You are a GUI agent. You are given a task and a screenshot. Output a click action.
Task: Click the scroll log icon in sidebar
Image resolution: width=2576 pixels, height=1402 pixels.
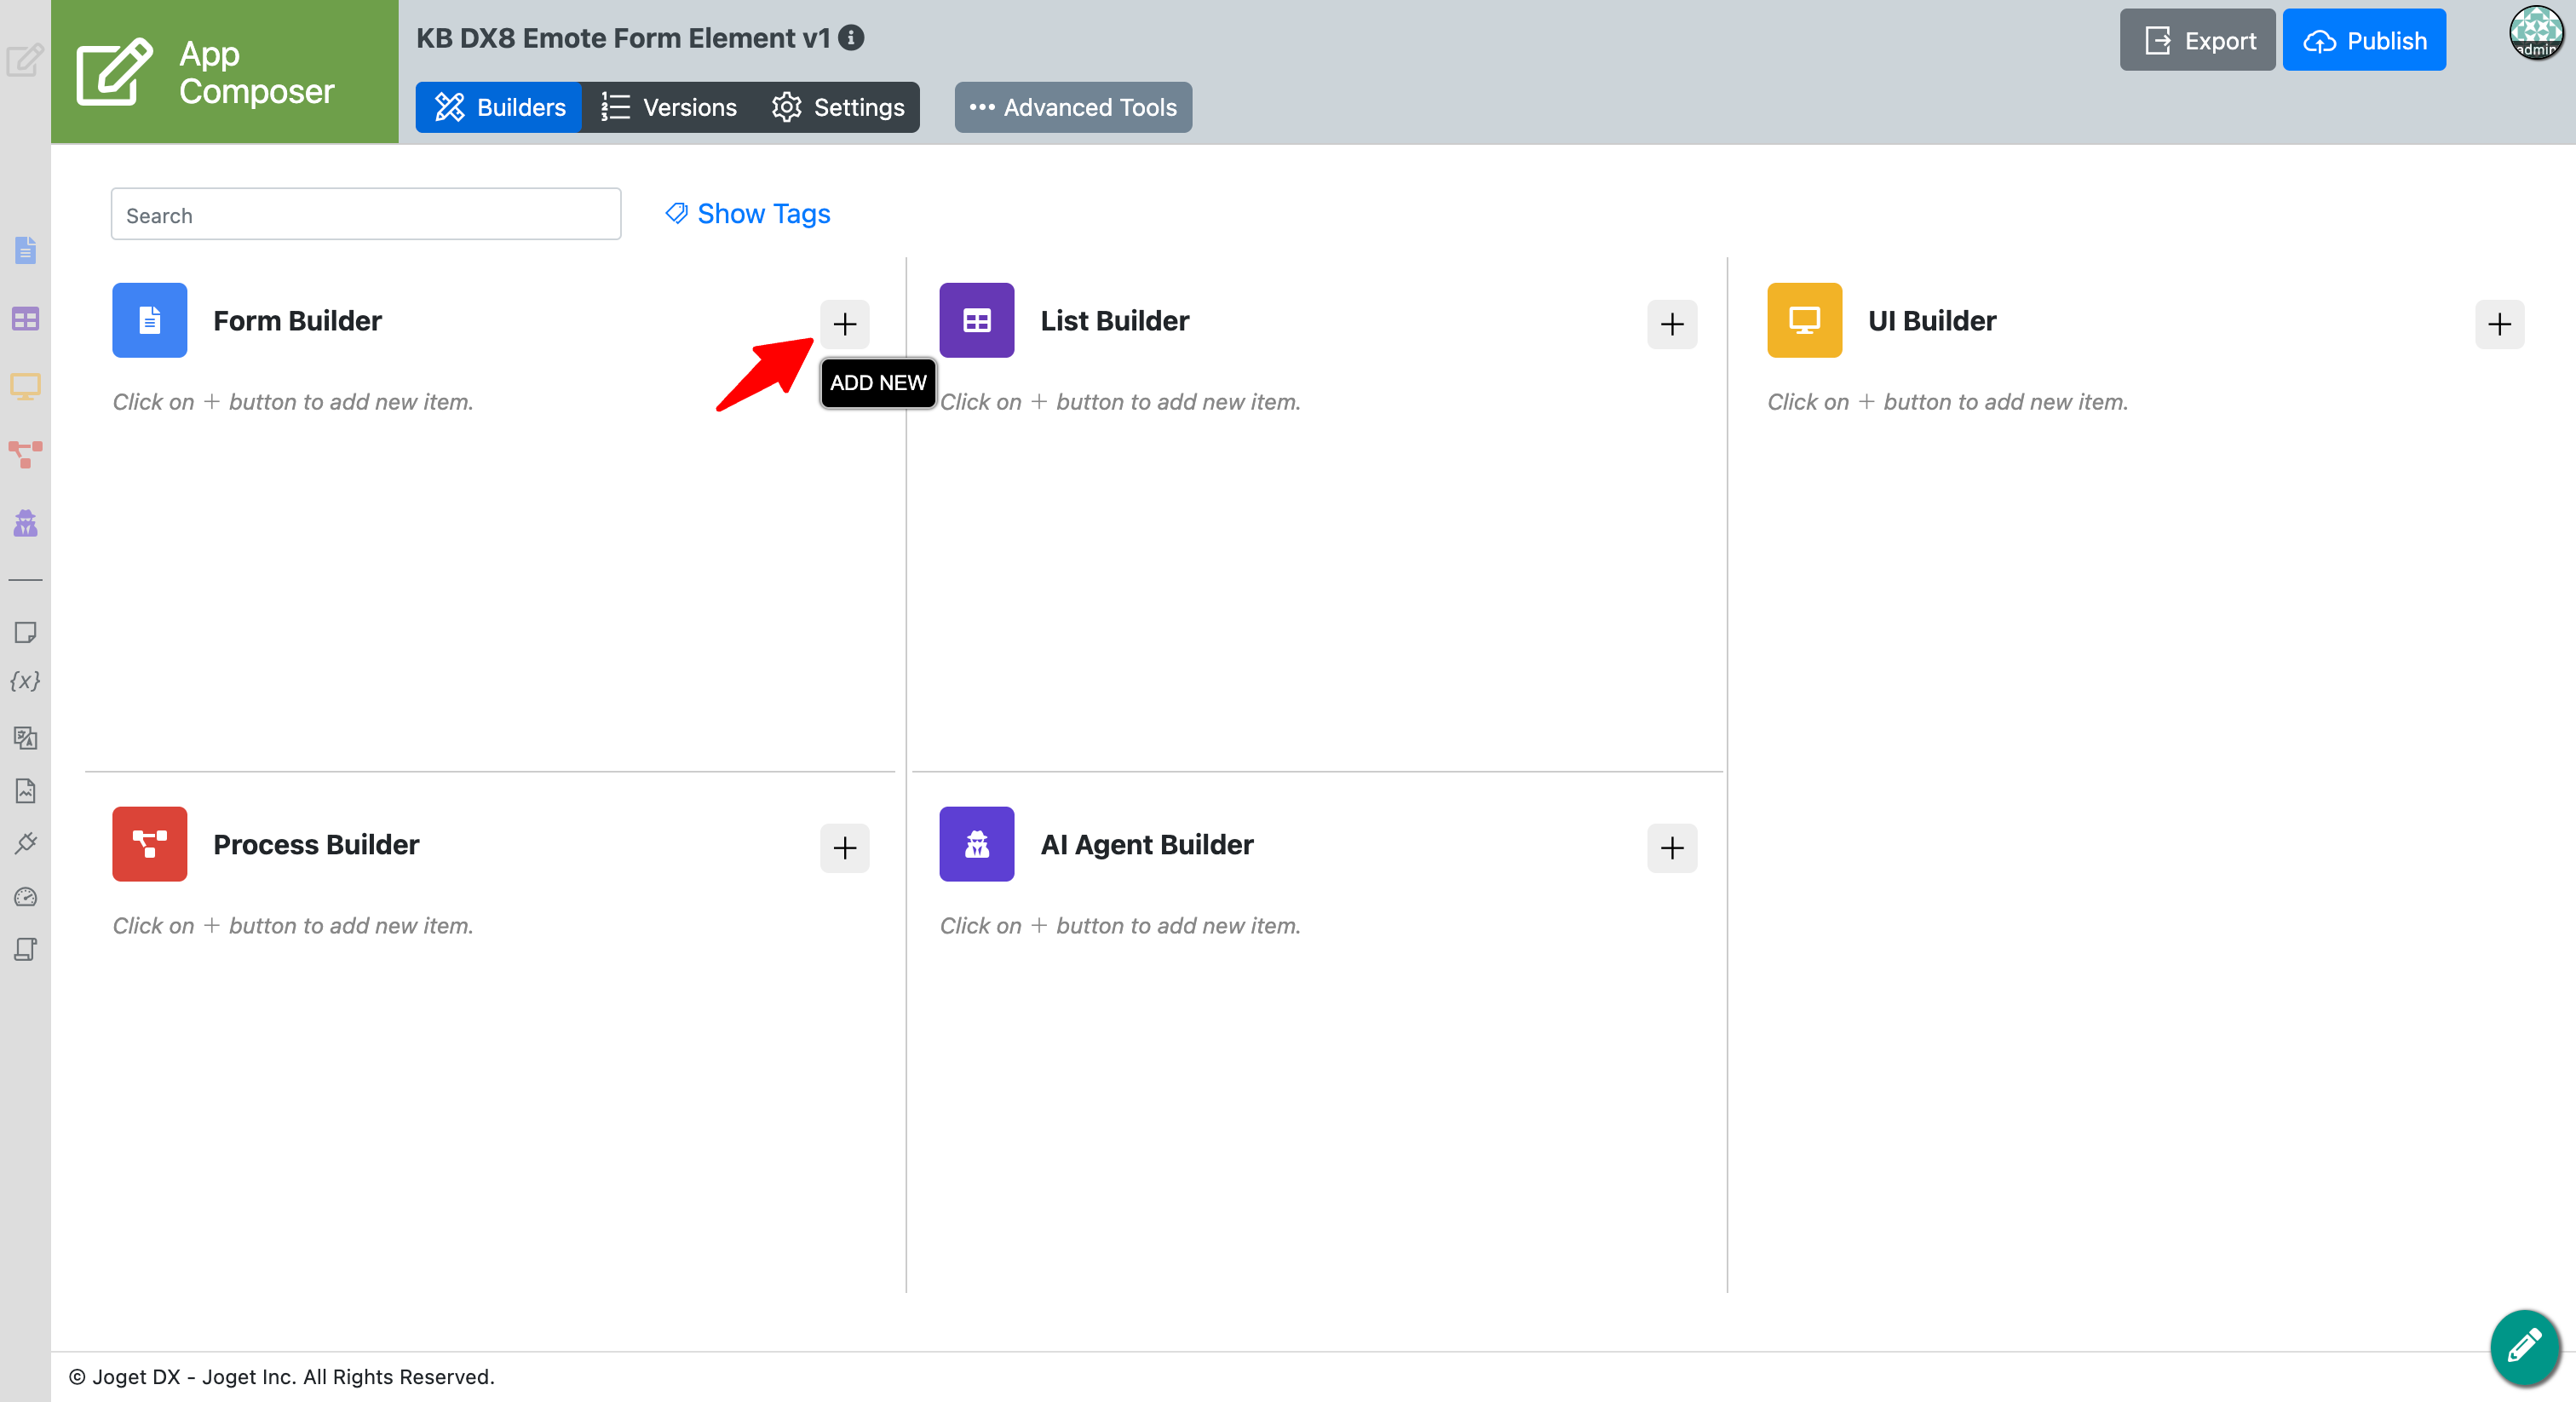click(25, 949)
